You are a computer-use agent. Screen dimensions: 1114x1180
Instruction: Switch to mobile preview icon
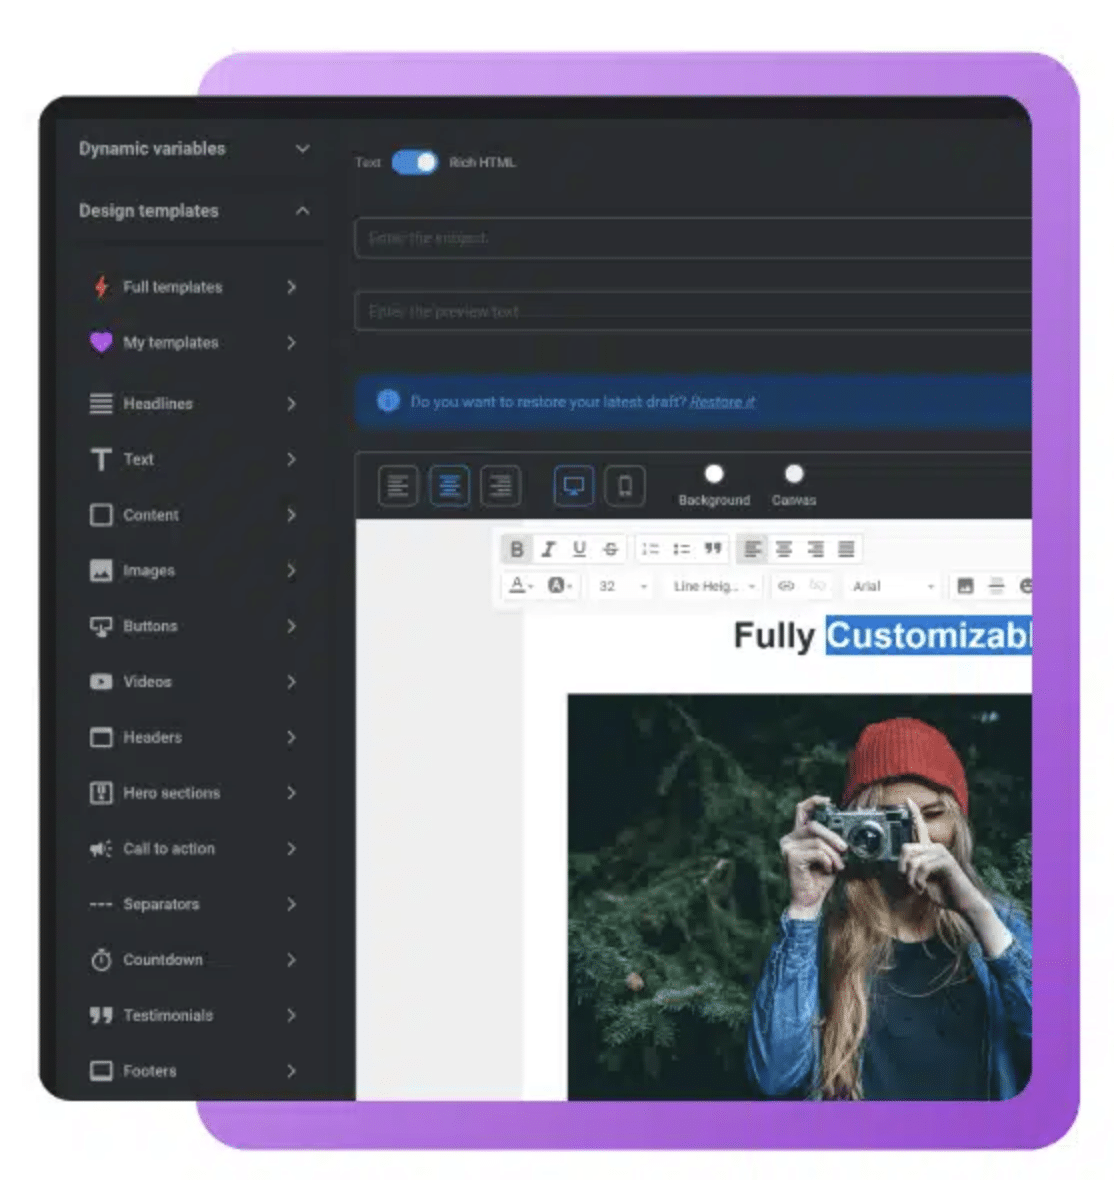pyautogui.click(x=624, y=487)
